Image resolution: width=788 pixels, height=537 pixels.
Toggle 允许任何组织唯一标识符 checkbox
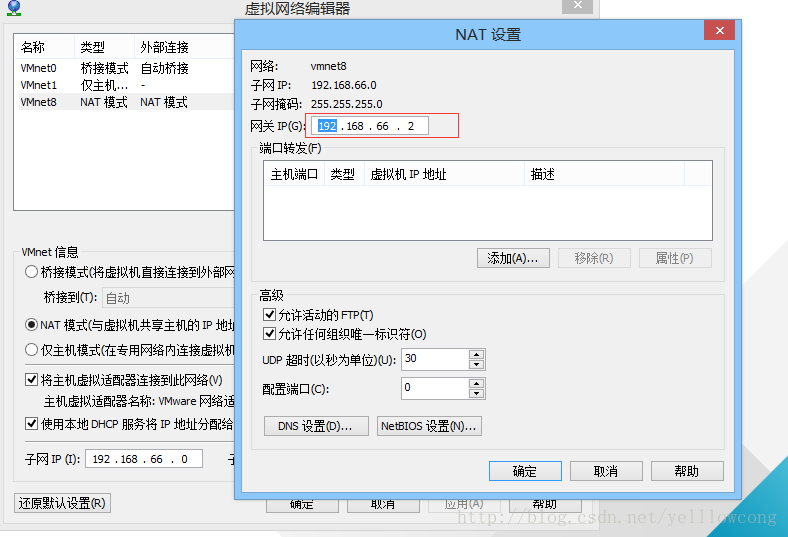pyautogui.click(x=269, y=334)
